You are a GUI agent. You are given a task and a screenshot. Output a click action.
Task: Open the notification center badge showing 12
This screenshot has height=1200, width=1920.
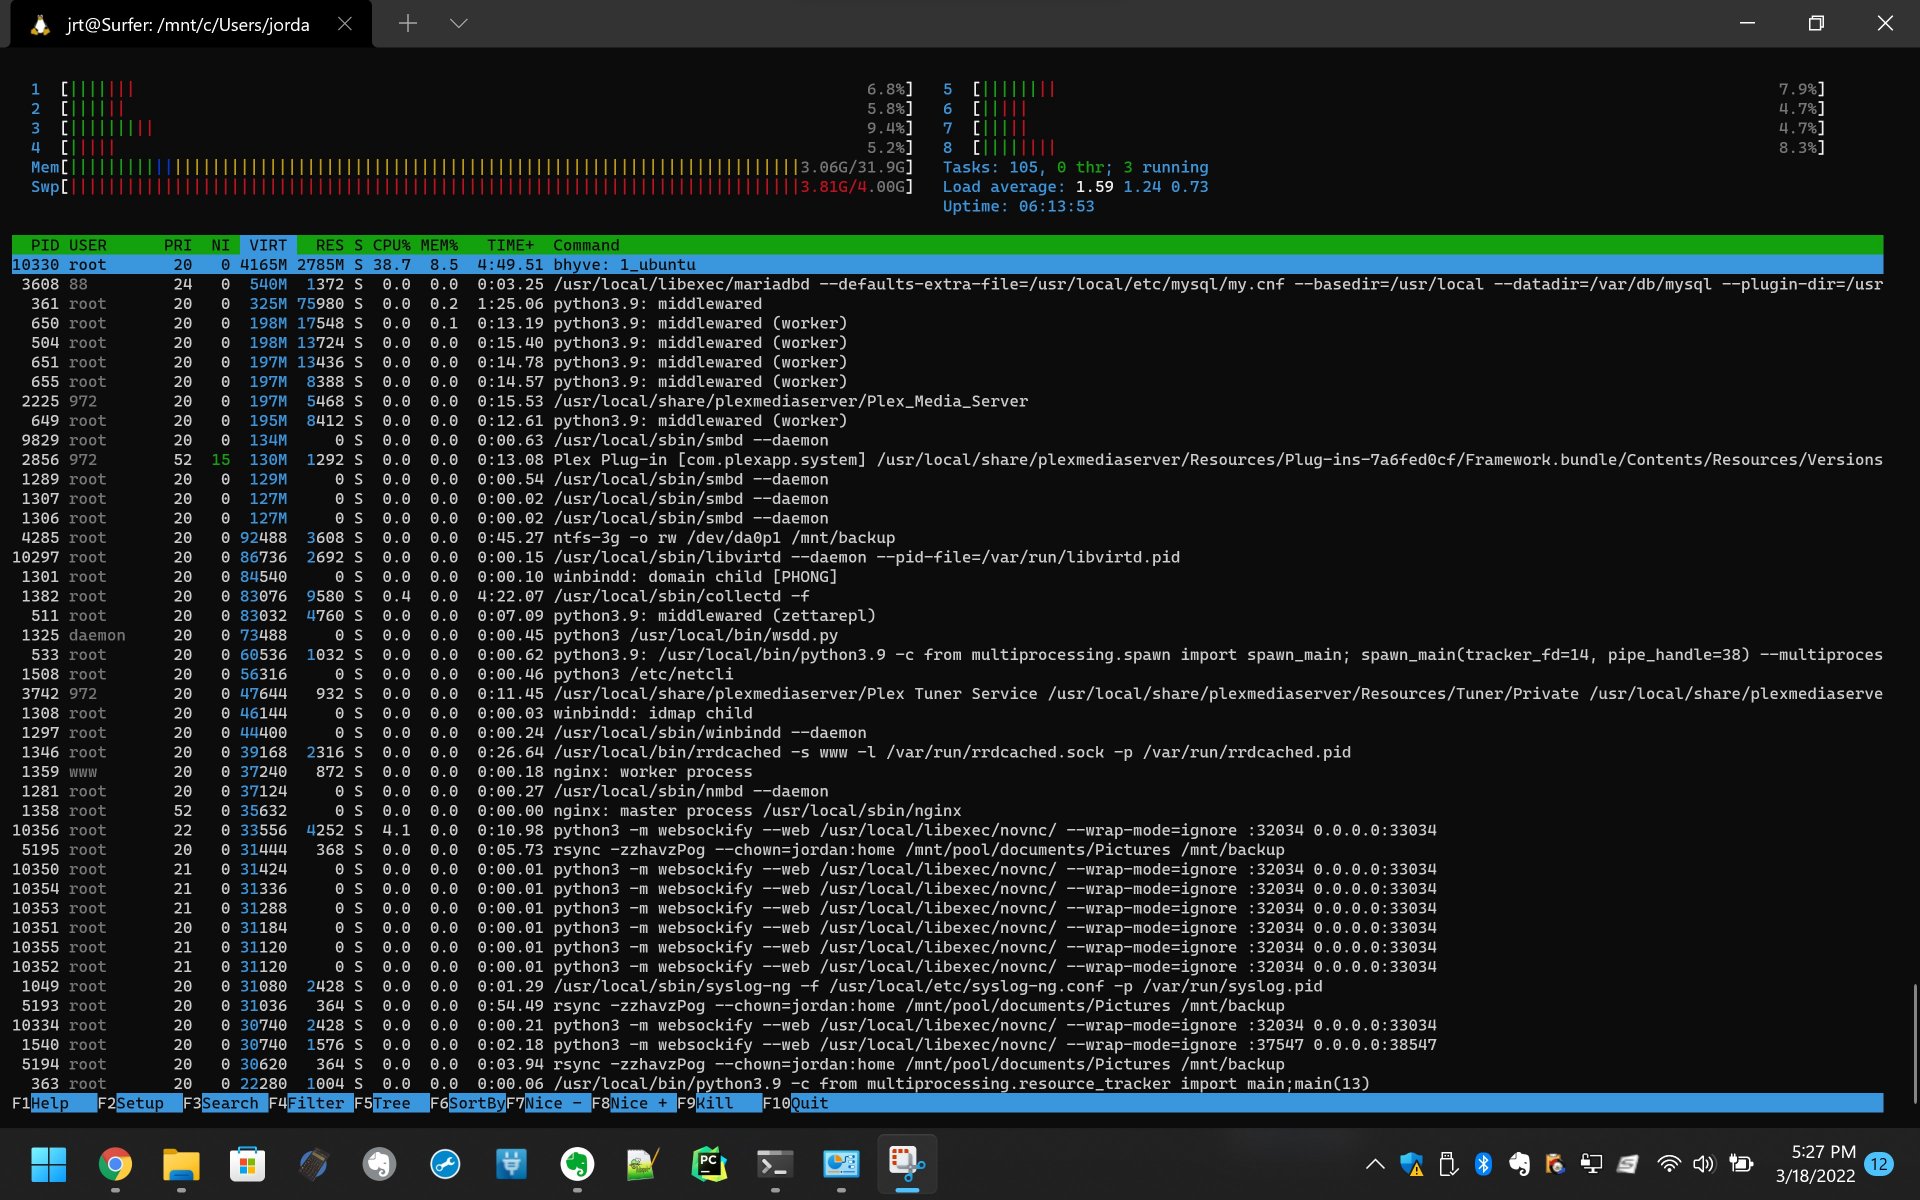click(1879, 1164)
